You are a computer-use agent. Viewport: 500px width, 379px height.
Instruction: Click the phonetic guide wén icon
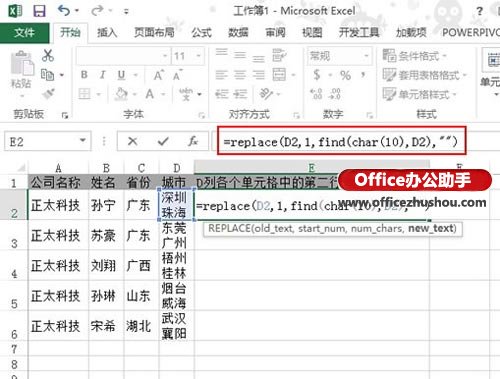pos(185,94)
